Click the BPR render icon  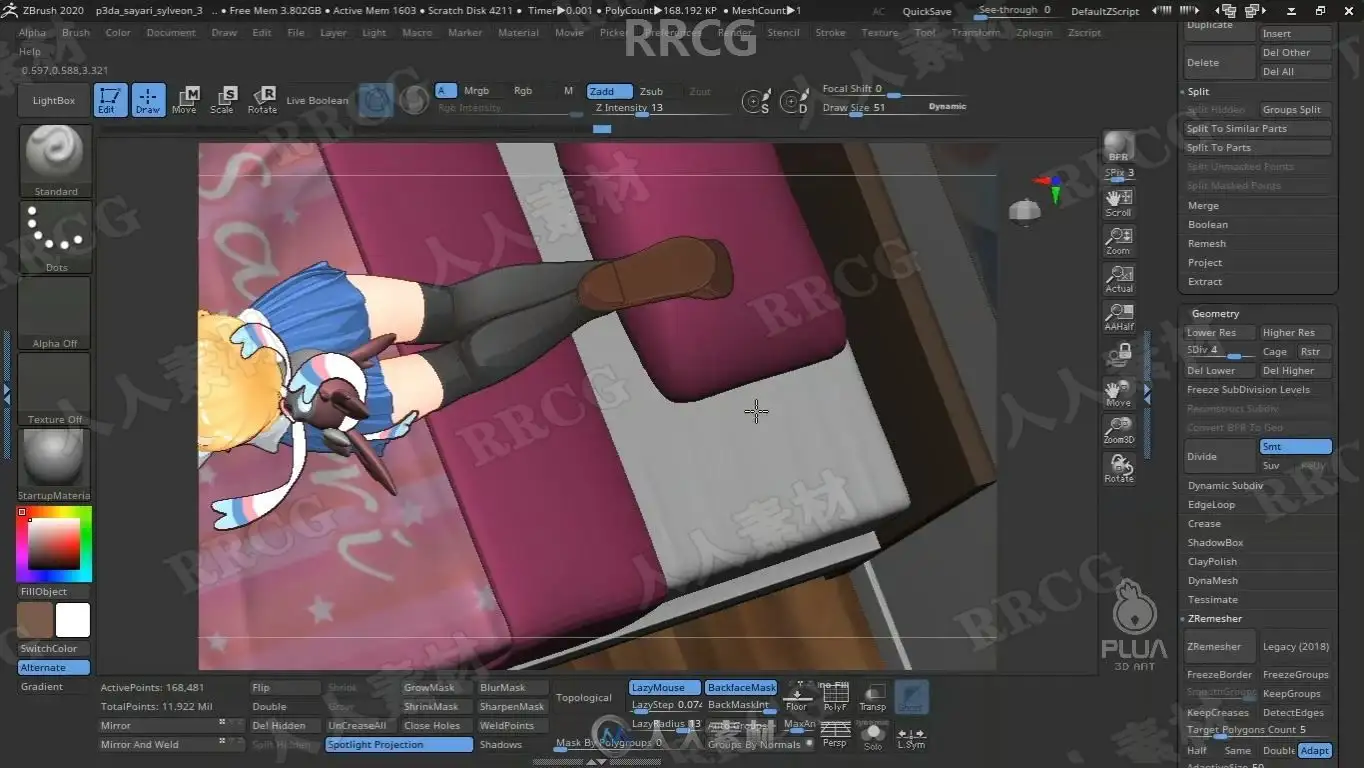[1119, 147]
